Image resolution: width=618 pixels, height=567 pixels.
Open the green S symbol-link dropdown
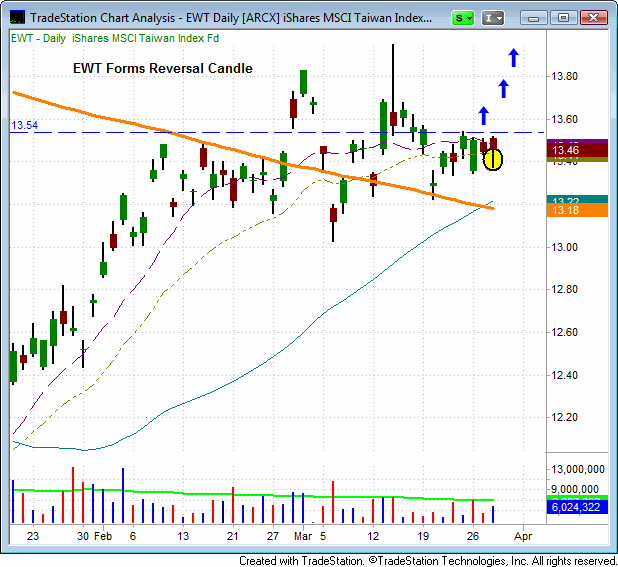tap(463, 18)
